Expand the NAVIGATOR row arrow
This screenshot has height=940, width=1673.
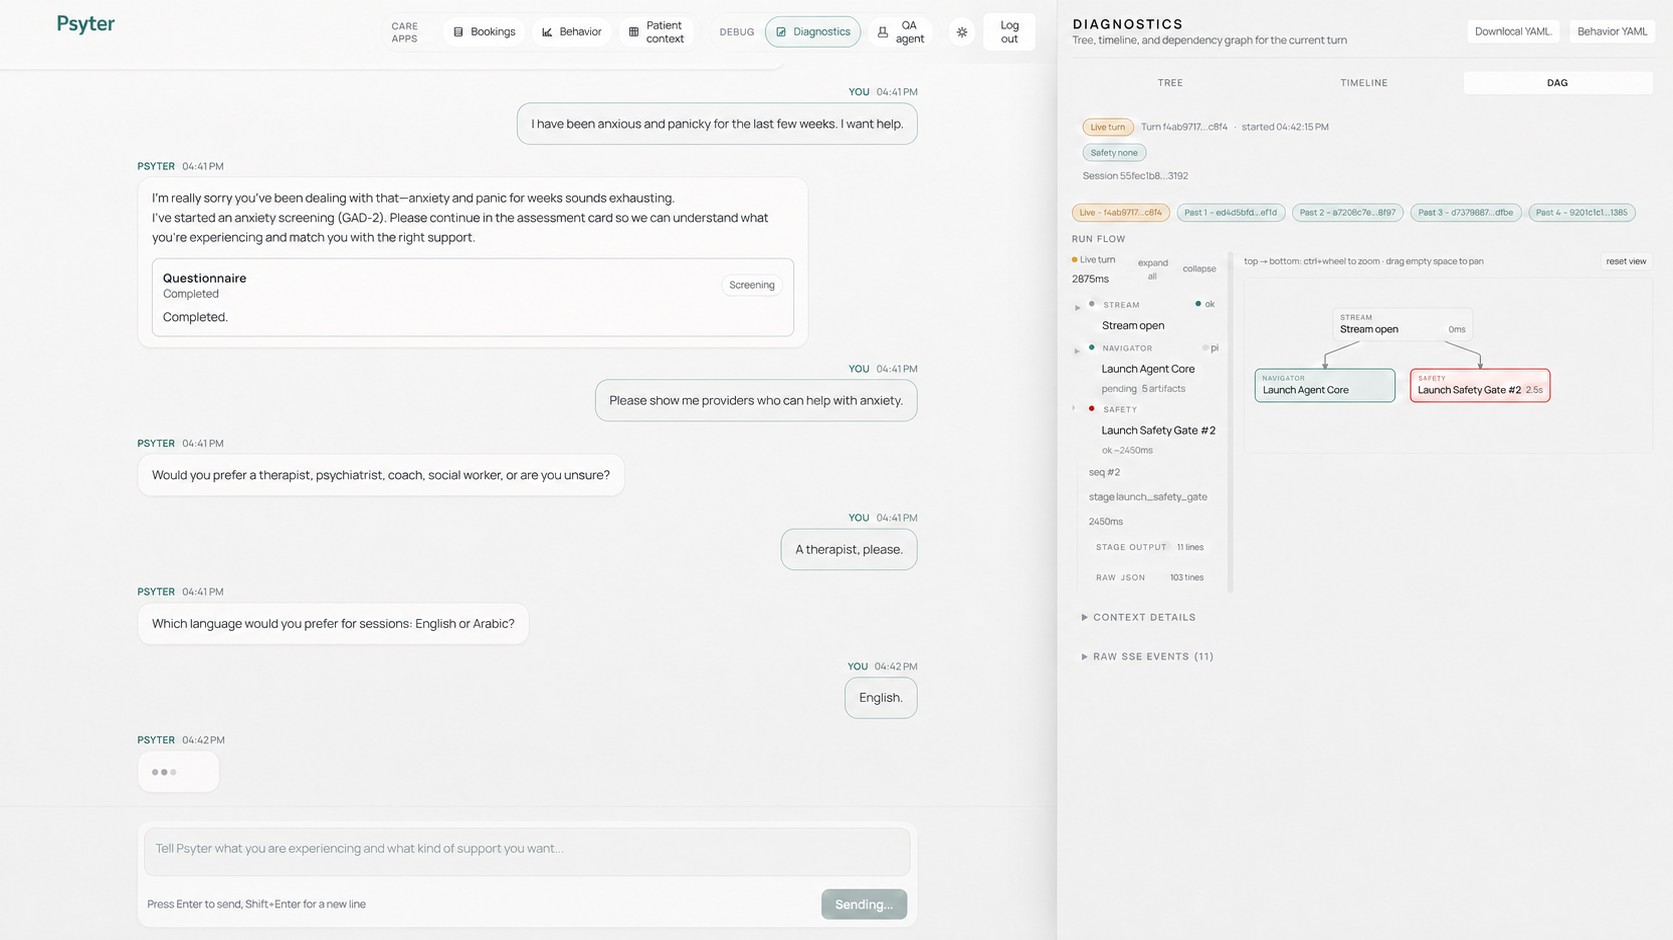[1077, 351]
